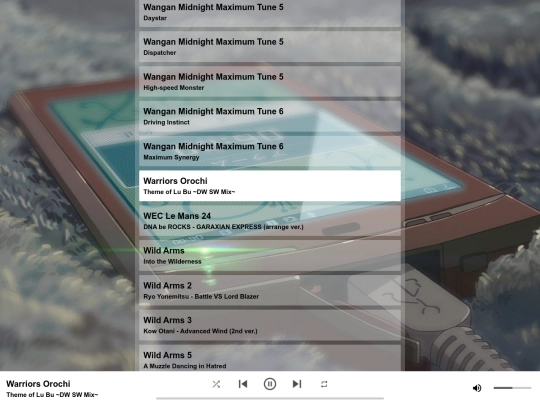This screenshot has height=405, width=540.
Task: Play Wild Arms 3 Advanced Wind
Action: [x=270, y=325]
